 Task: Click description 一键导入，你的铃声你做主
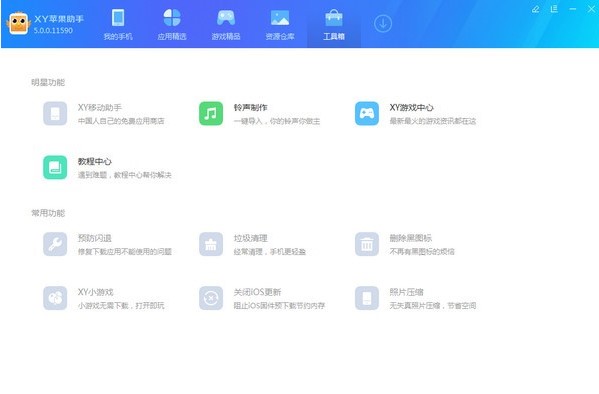[x=277, y=121]
